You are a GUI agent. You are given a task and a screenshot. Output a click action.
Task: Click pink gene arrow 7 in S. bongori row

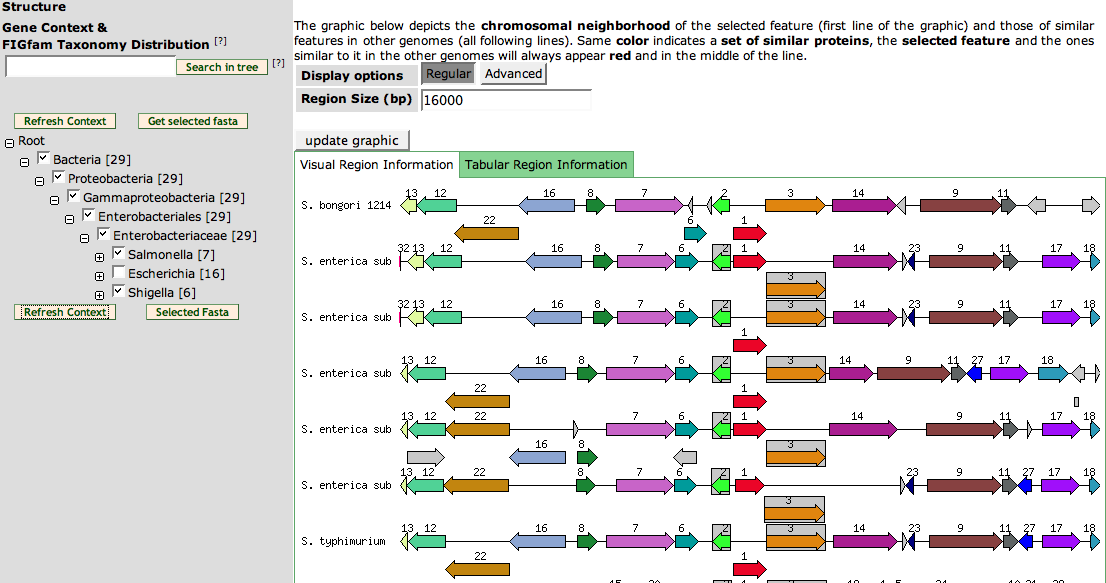click(x=649, y=206)
